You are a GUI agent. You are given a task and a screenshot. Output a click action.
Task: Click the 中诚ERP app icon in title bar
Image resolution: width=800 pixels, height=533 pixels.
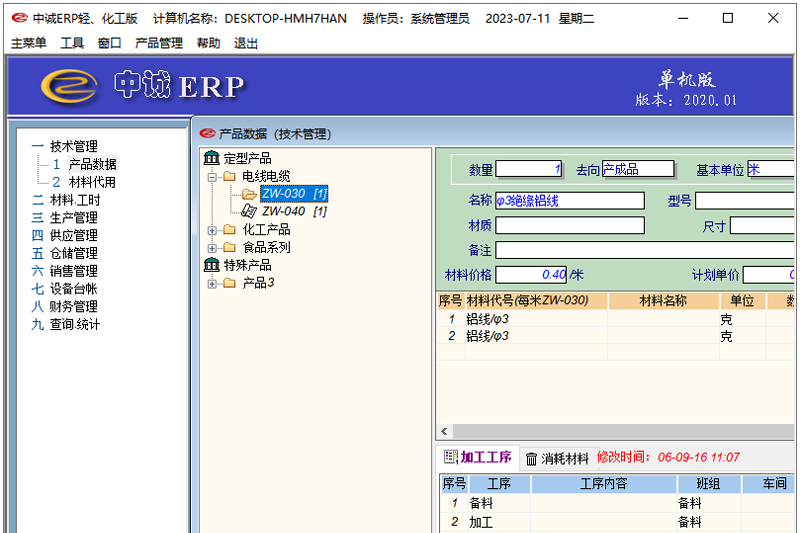19,18
